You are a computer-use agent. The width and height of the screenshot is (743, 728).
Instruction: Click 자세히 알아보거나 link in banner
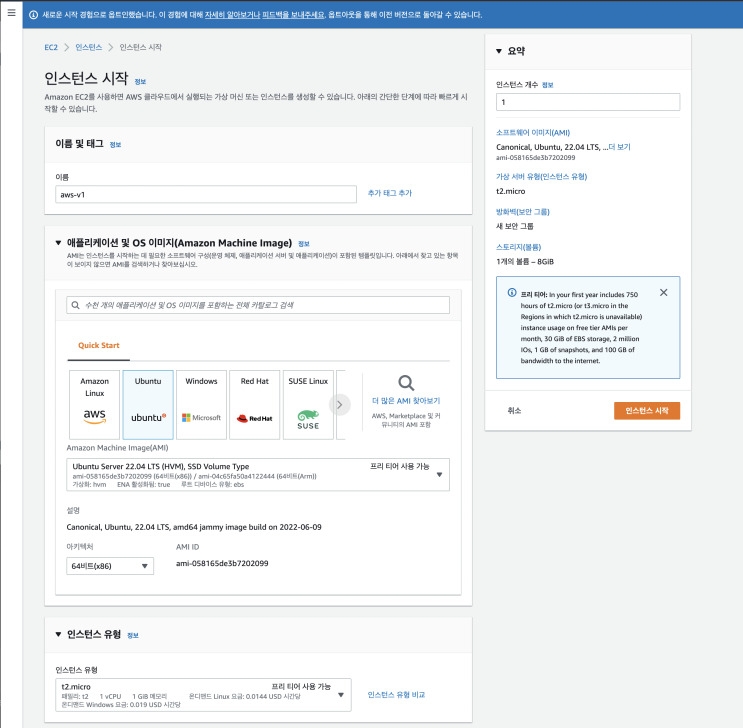coord(232,15)
